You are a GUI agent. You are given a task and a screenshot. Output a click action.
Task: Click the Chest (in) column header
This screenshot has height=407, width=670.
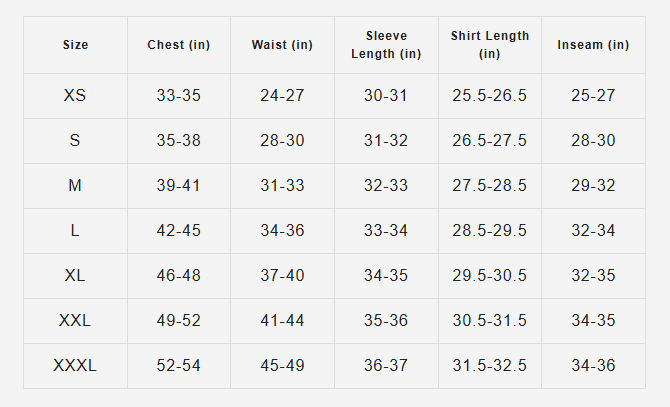coord(179,45)
